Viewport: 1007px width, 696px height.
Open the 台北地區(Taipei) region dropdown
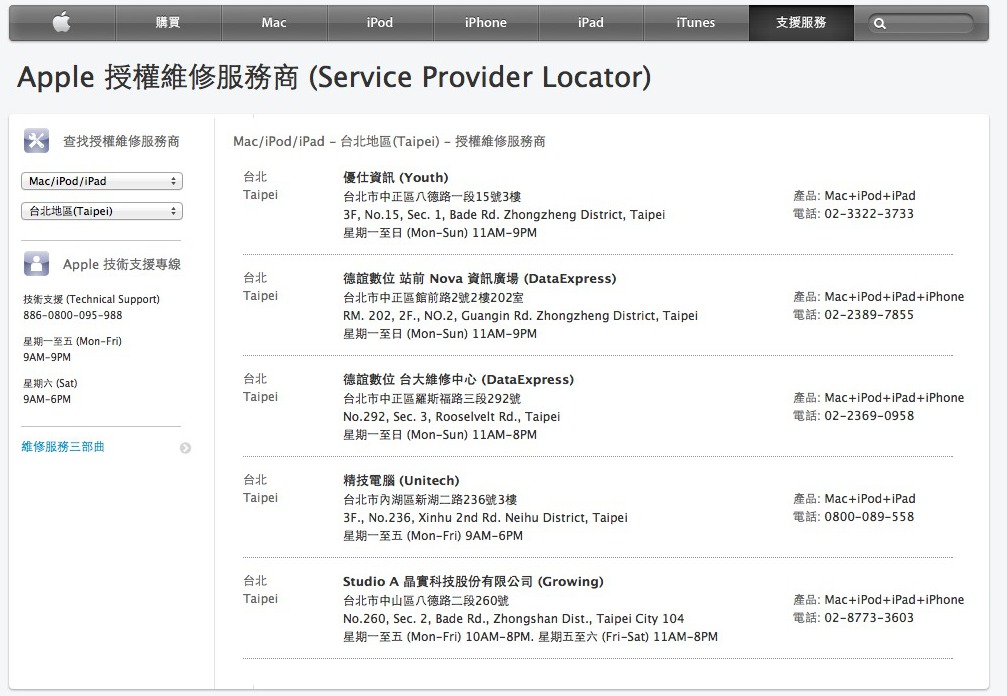(x=102, y=211)
